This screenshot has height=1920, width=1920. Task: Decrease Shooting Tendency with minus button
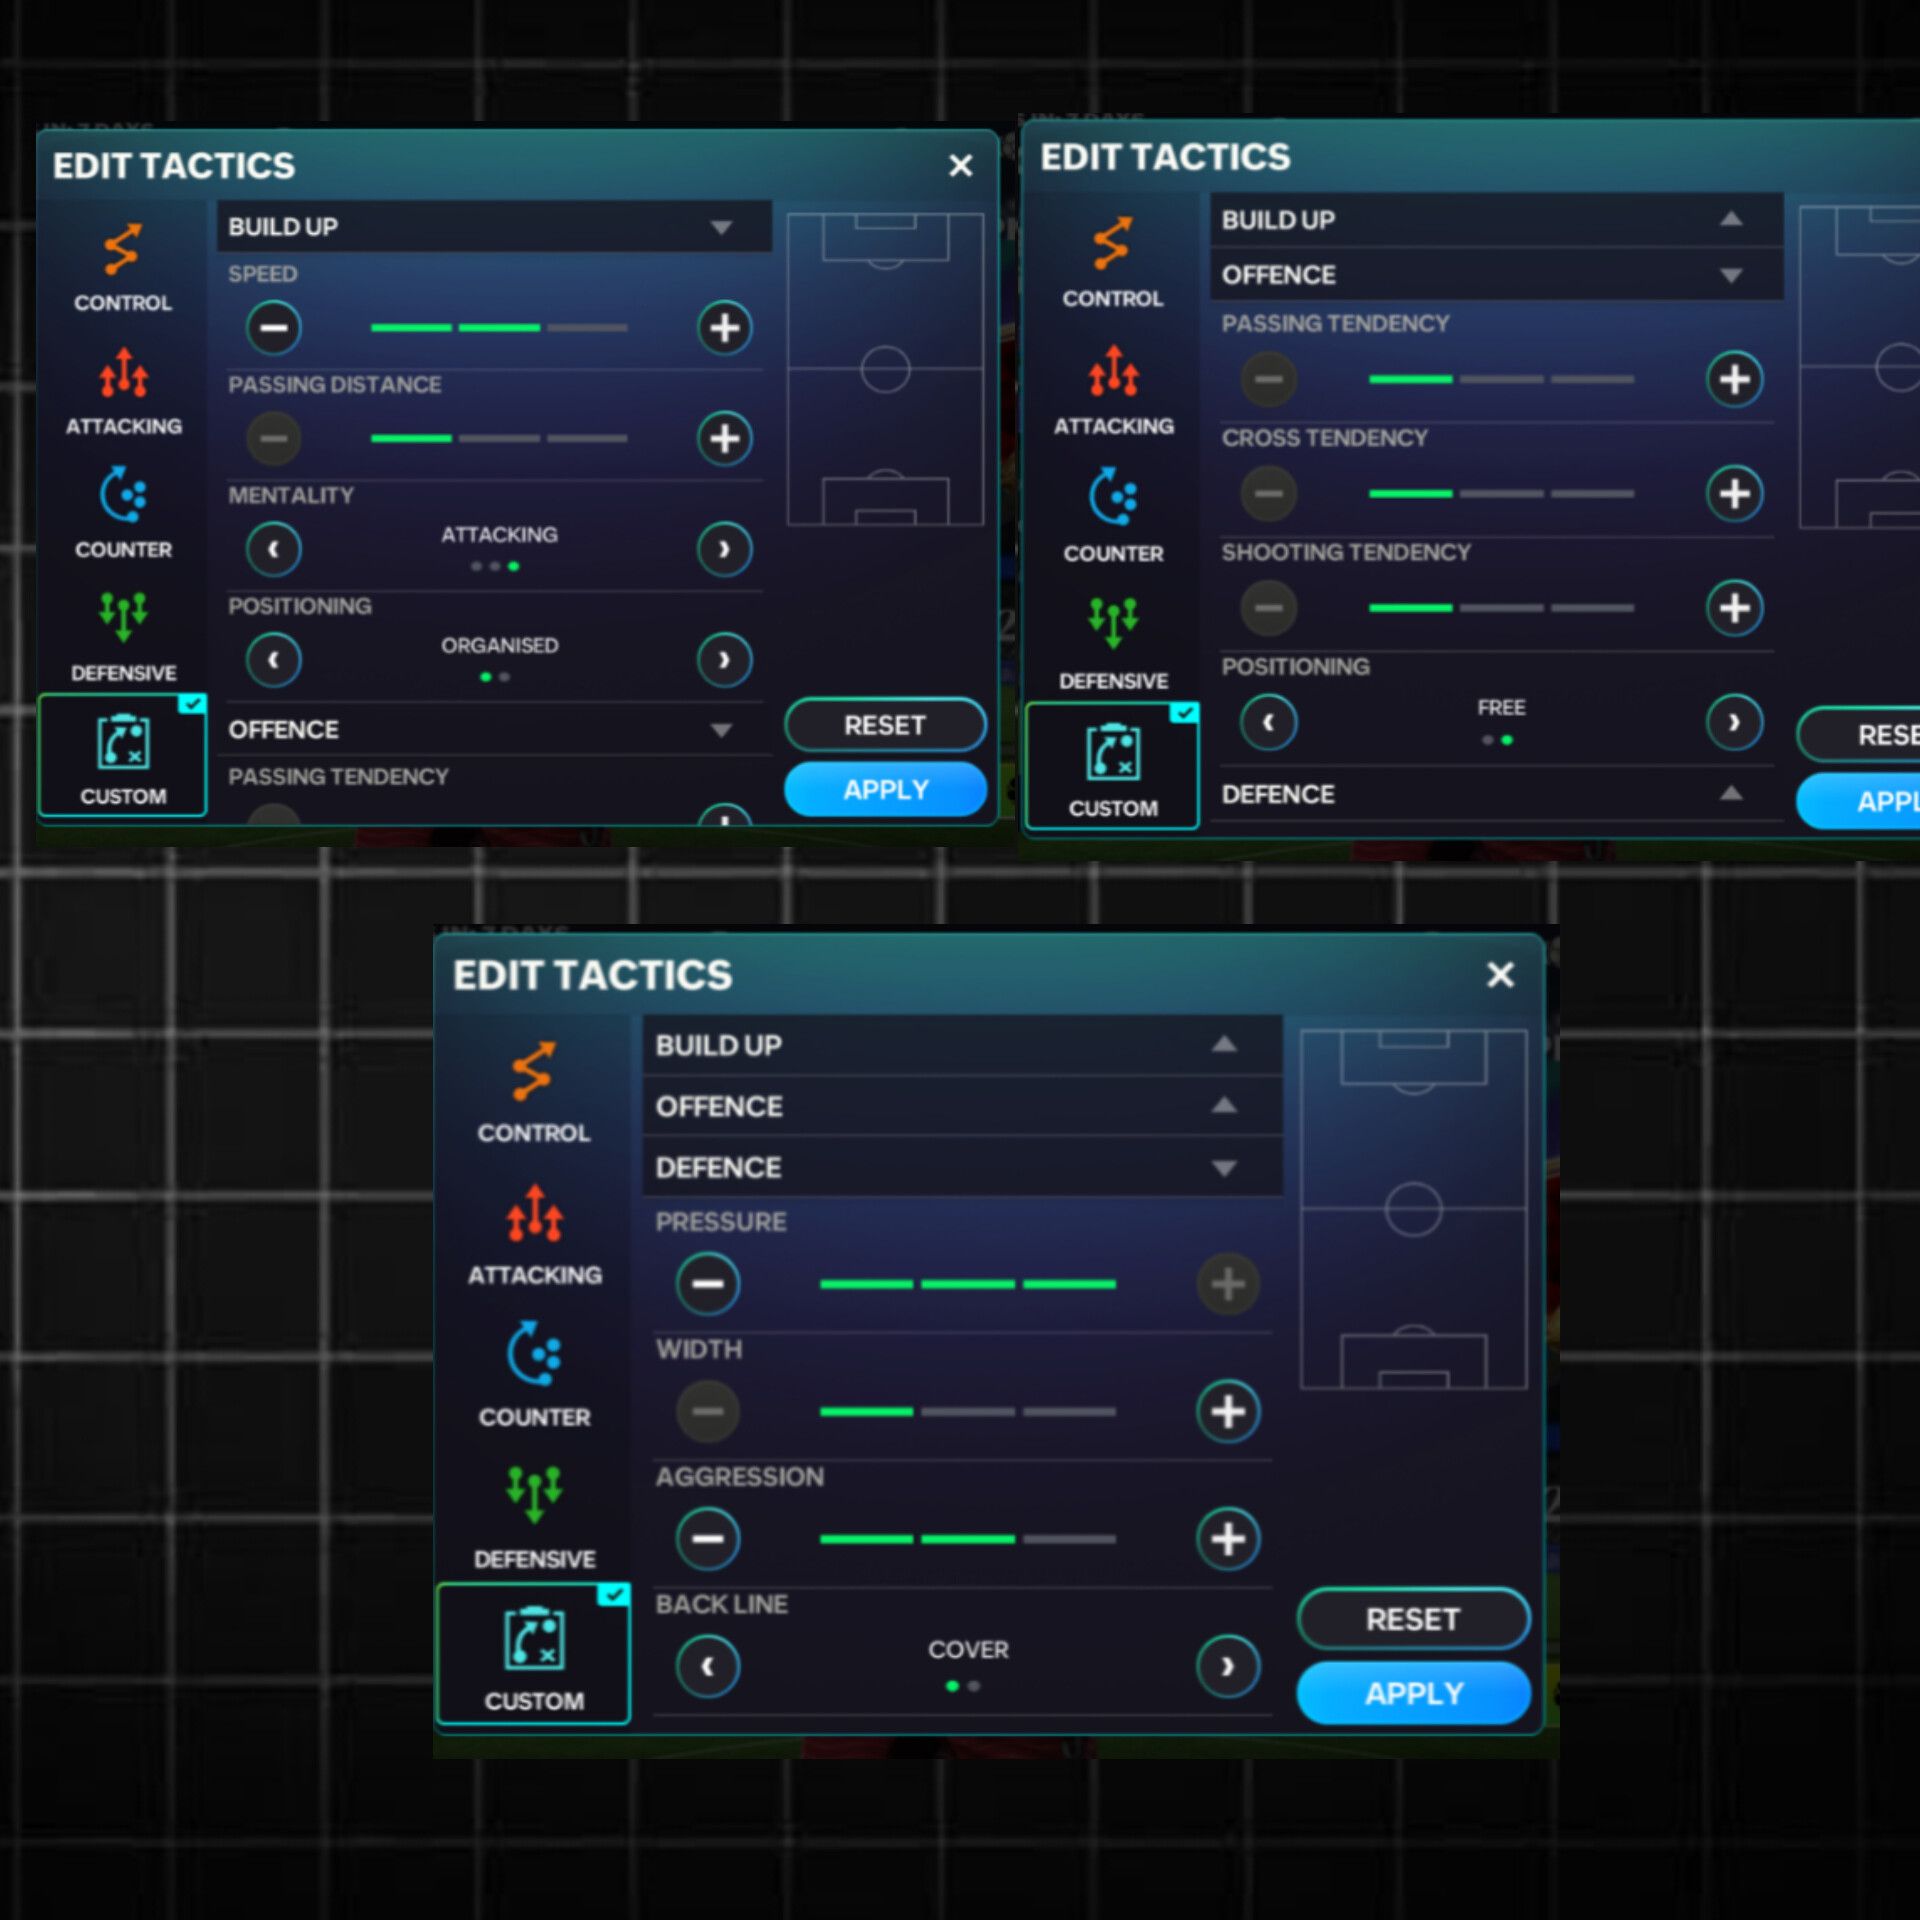pyautogui.click(x=1268, y=607)
